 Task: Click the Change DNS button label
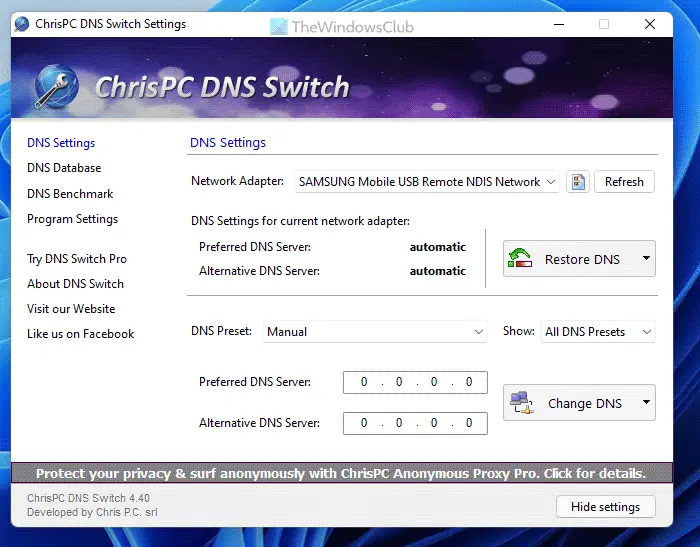click(x=585, y=404)
